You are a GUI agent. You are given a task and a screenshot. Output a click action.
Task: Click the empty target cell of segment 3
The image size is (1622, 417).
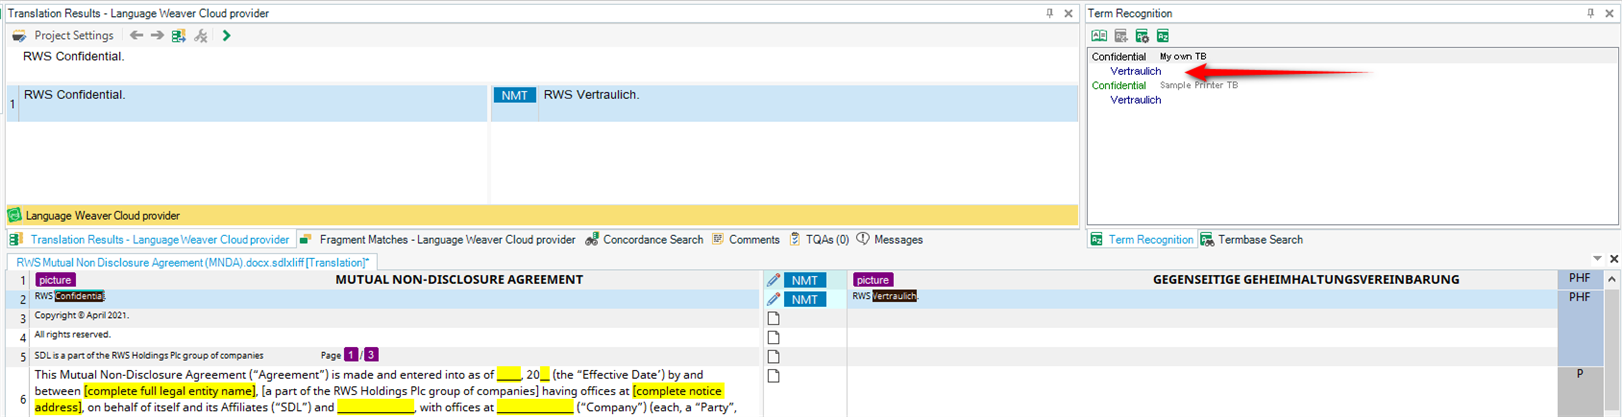[1200, 317]
